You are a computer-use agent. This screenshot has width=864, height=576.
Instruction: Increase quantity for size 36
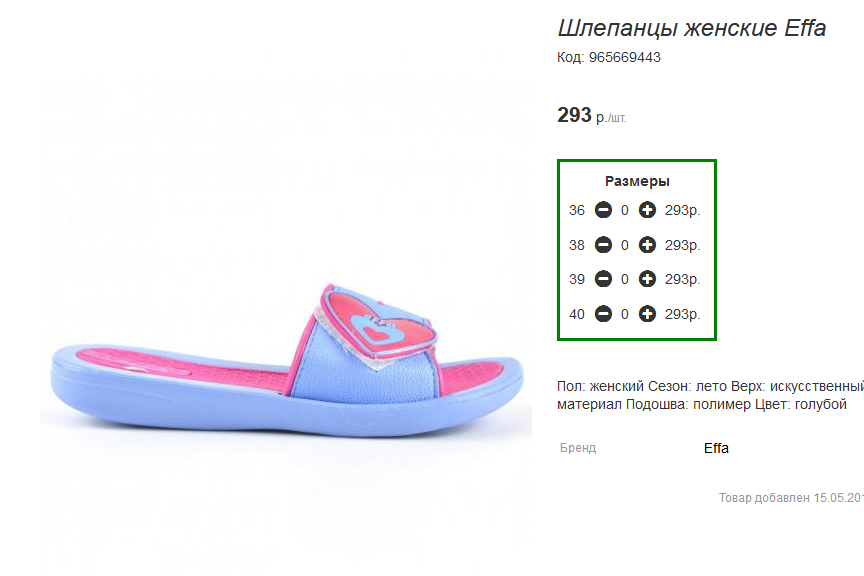(x=647, y=210)
